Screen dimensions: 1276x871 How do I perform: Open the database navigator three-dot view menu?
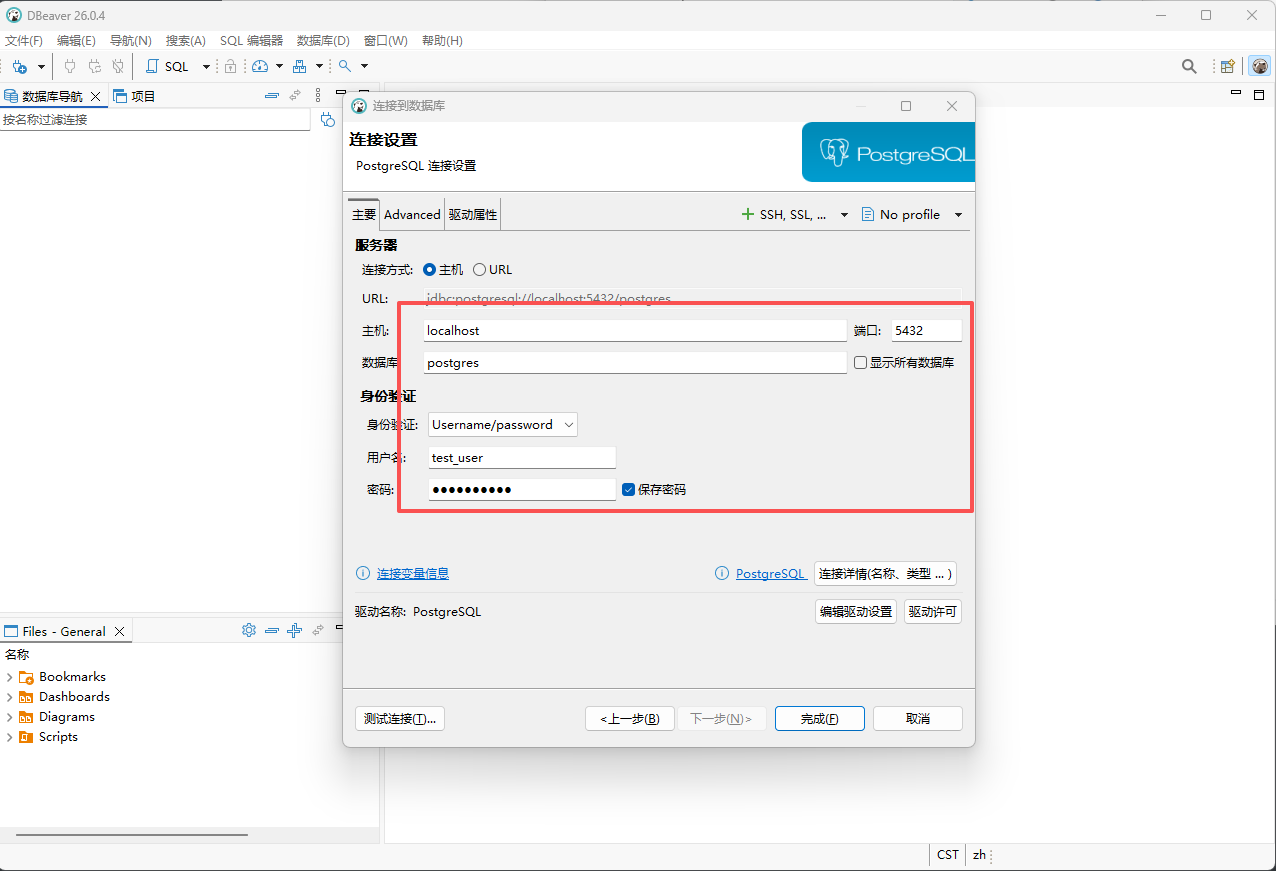318,96
